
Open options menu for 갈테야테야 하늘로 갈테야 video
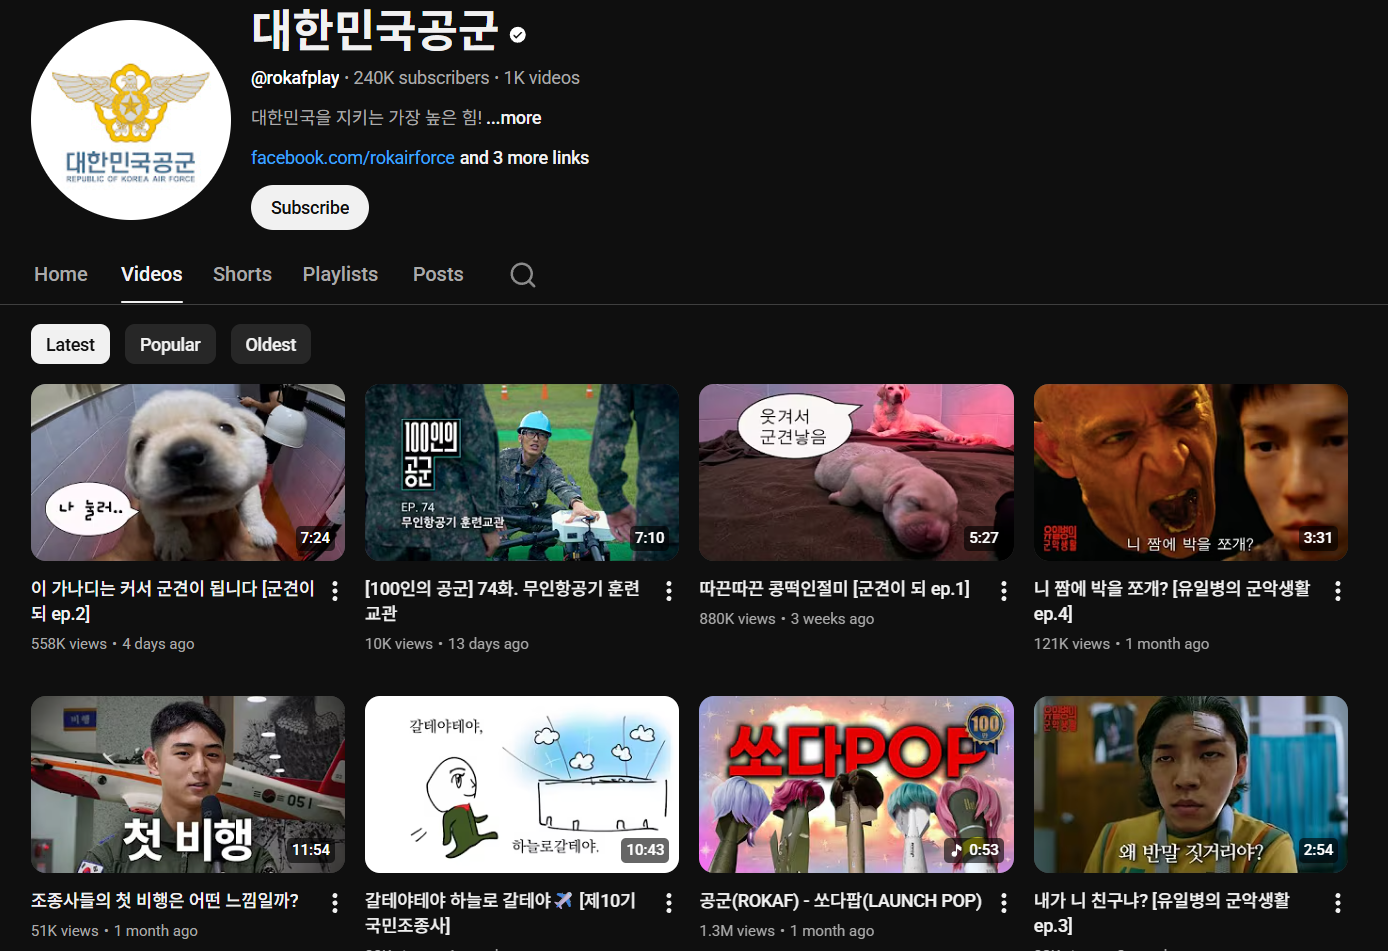[669, 903]
